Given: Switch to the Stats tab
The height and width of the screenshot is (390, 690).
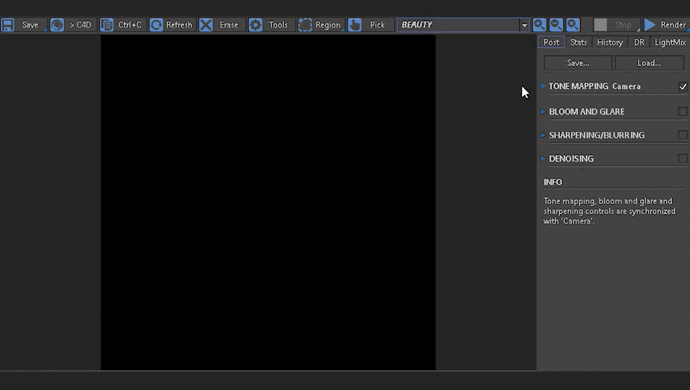Looking at the screenshot, I should [578, 42].
